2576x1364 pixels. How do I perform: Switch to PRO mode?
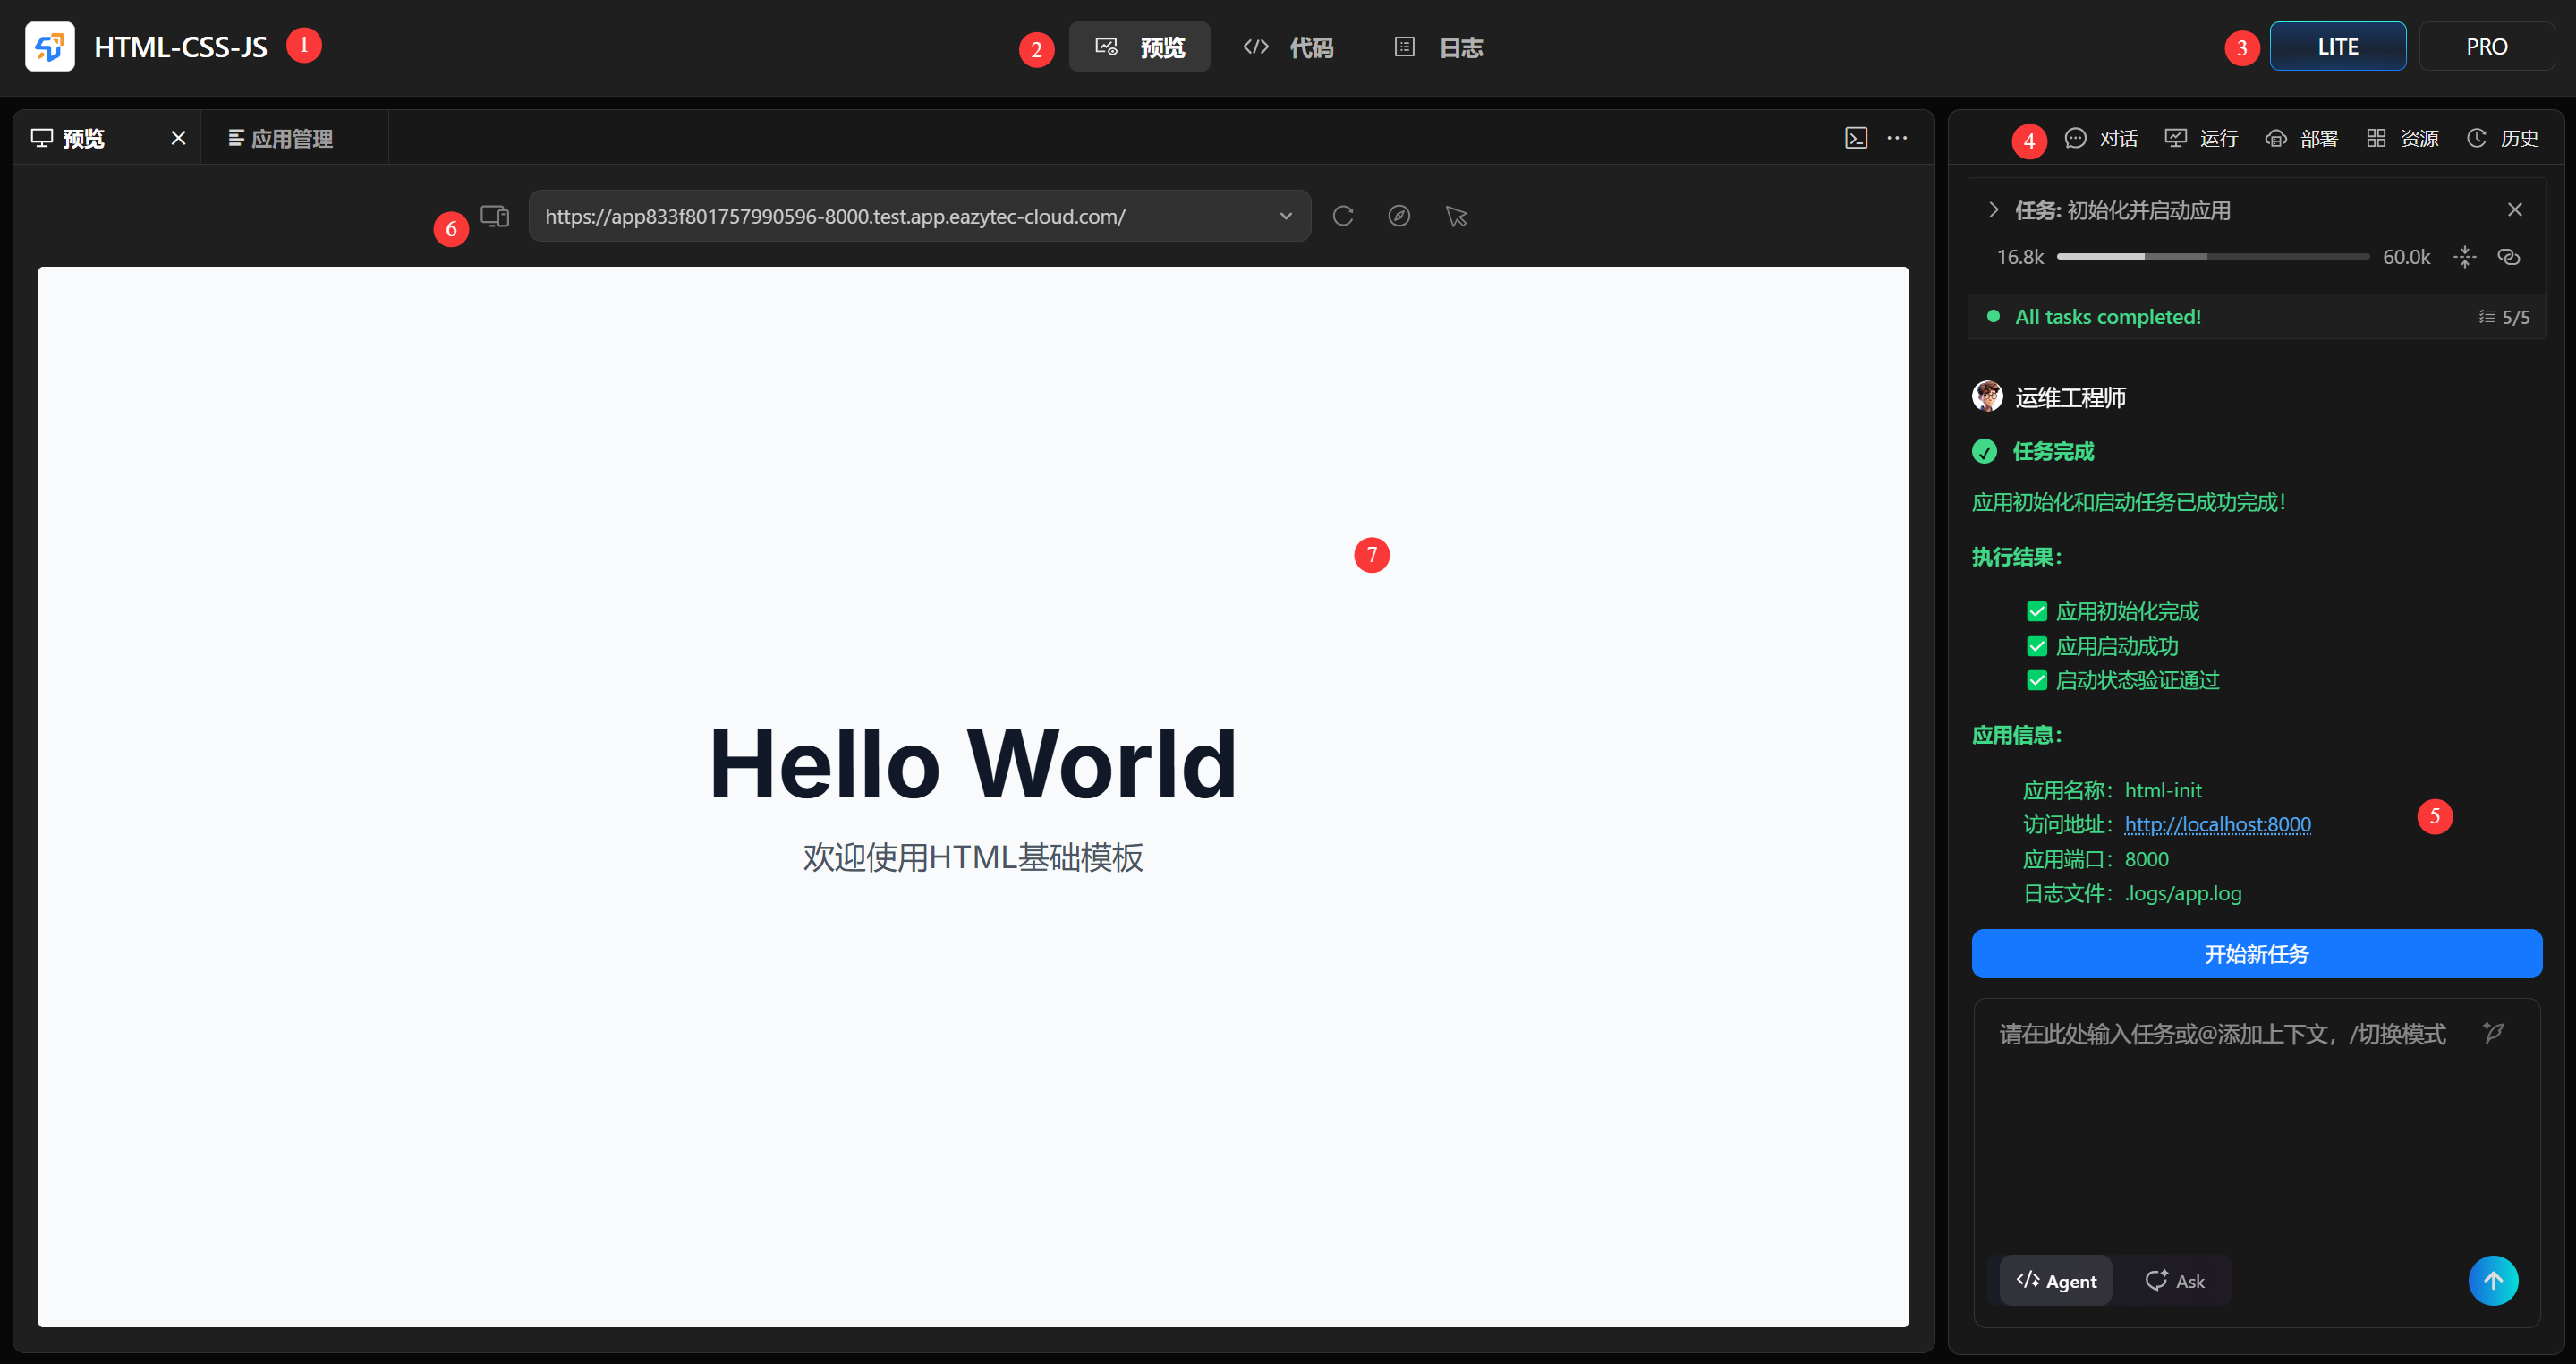coord(2486,46)
